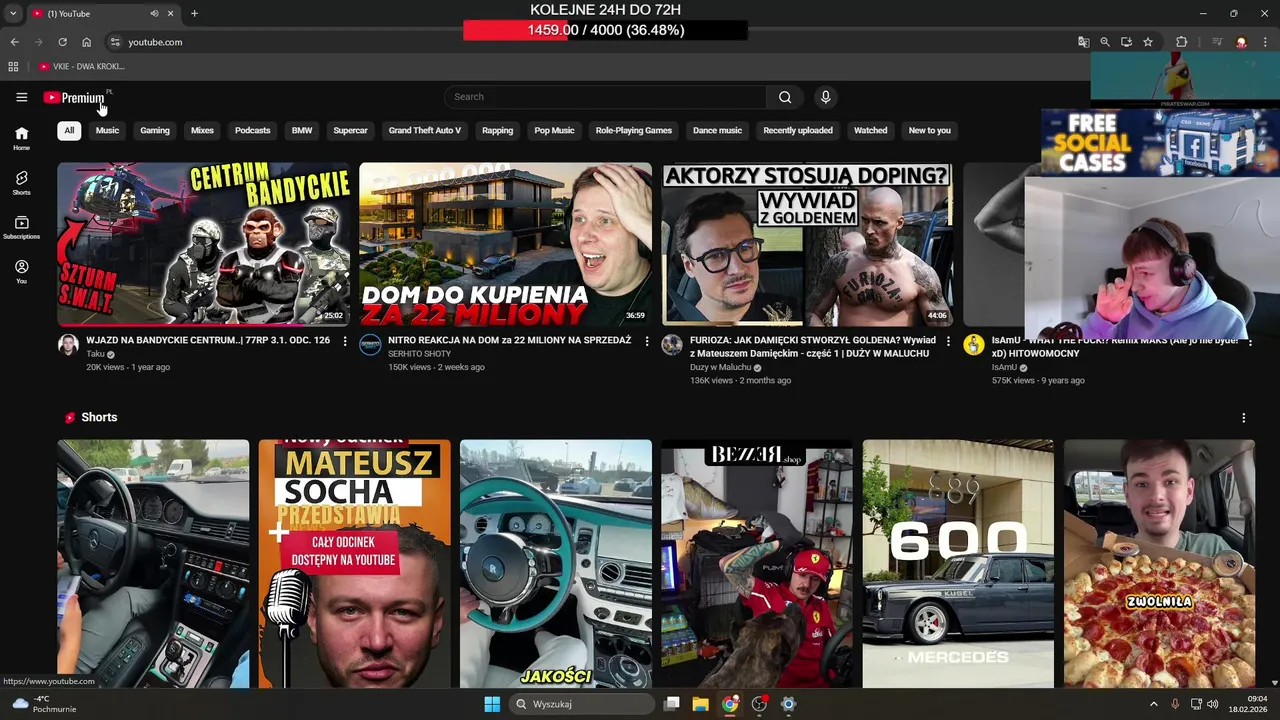
Task: Open Chrome's three-dot menu
Action: coord(1265,42)
